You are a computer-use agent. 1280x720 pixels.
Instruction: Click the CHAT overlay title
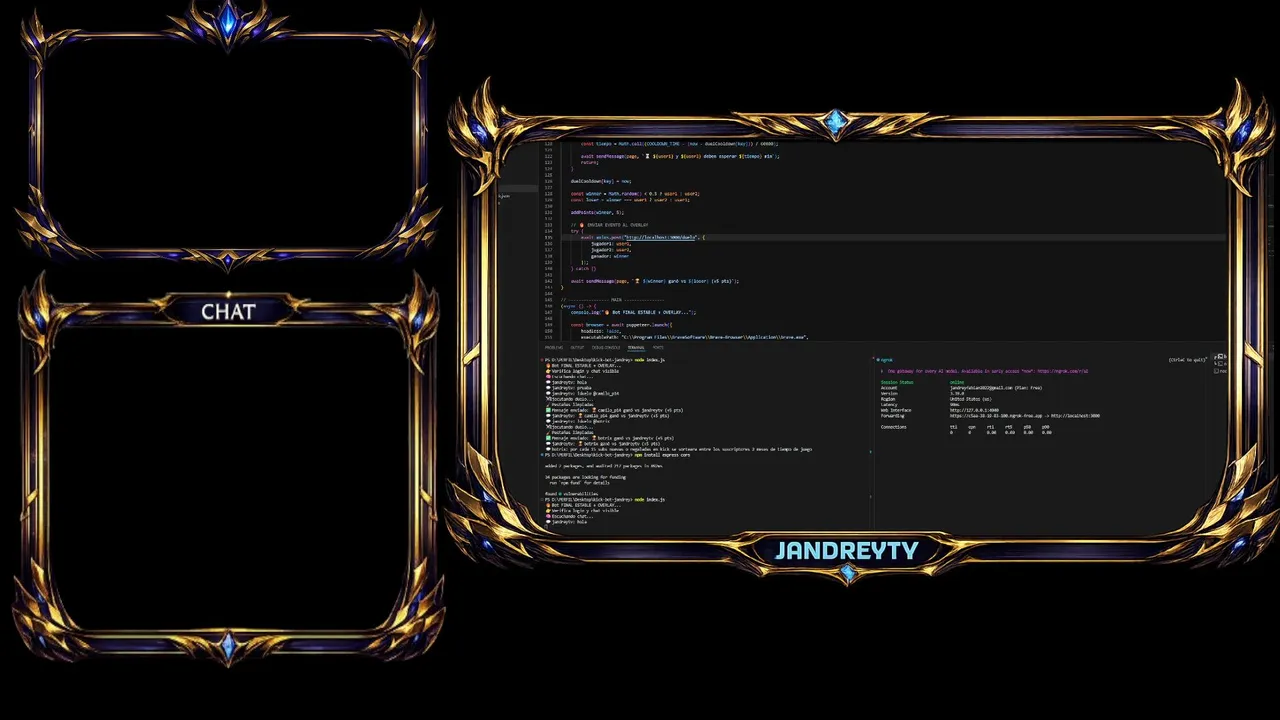(x=228, y=312)
